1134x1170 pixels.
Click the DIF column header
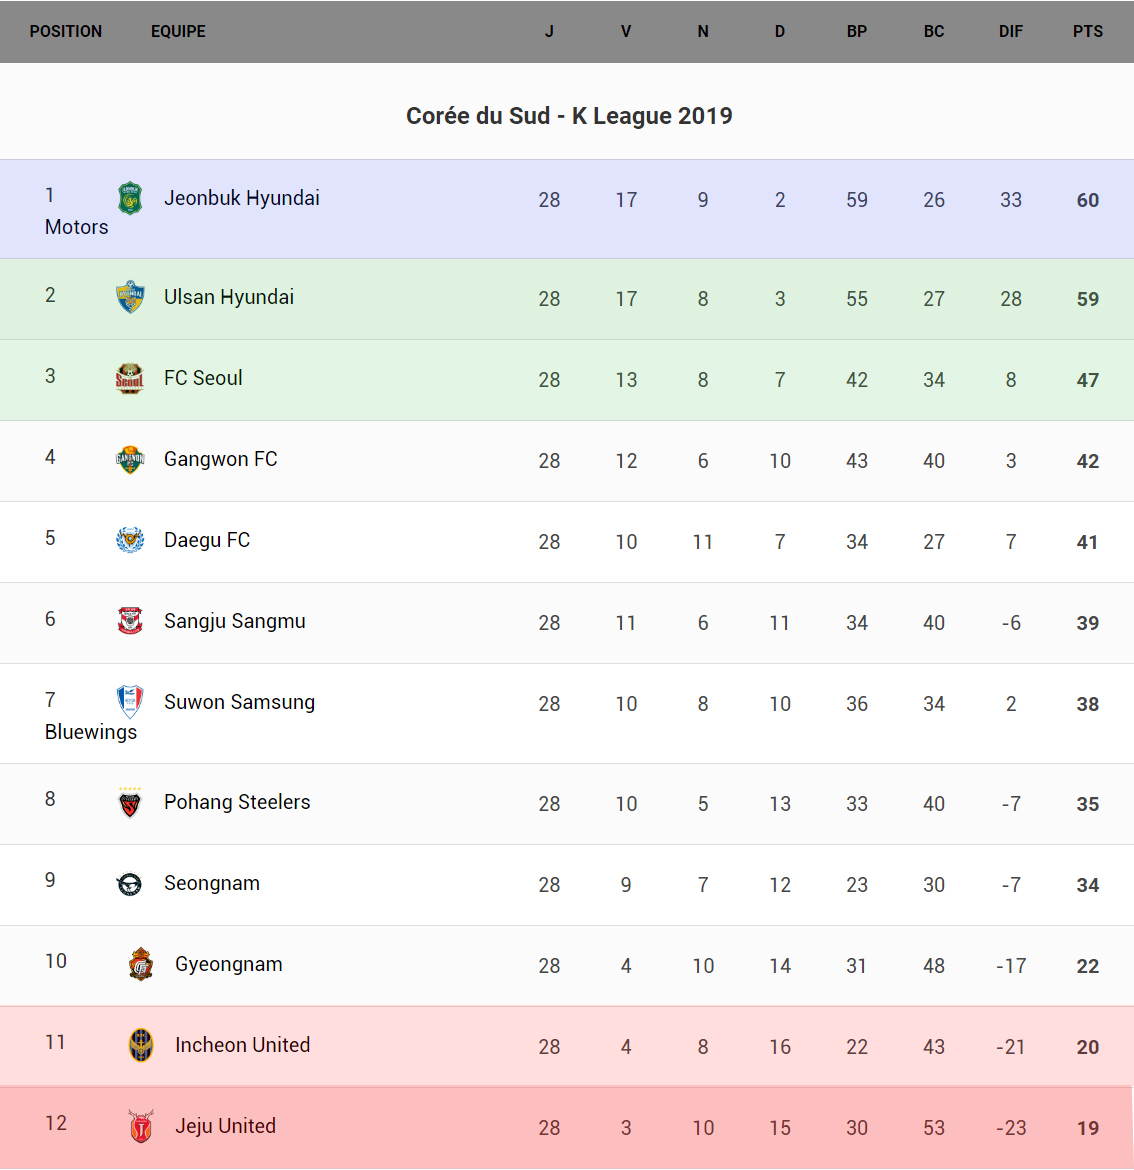tap(1011, 31)
